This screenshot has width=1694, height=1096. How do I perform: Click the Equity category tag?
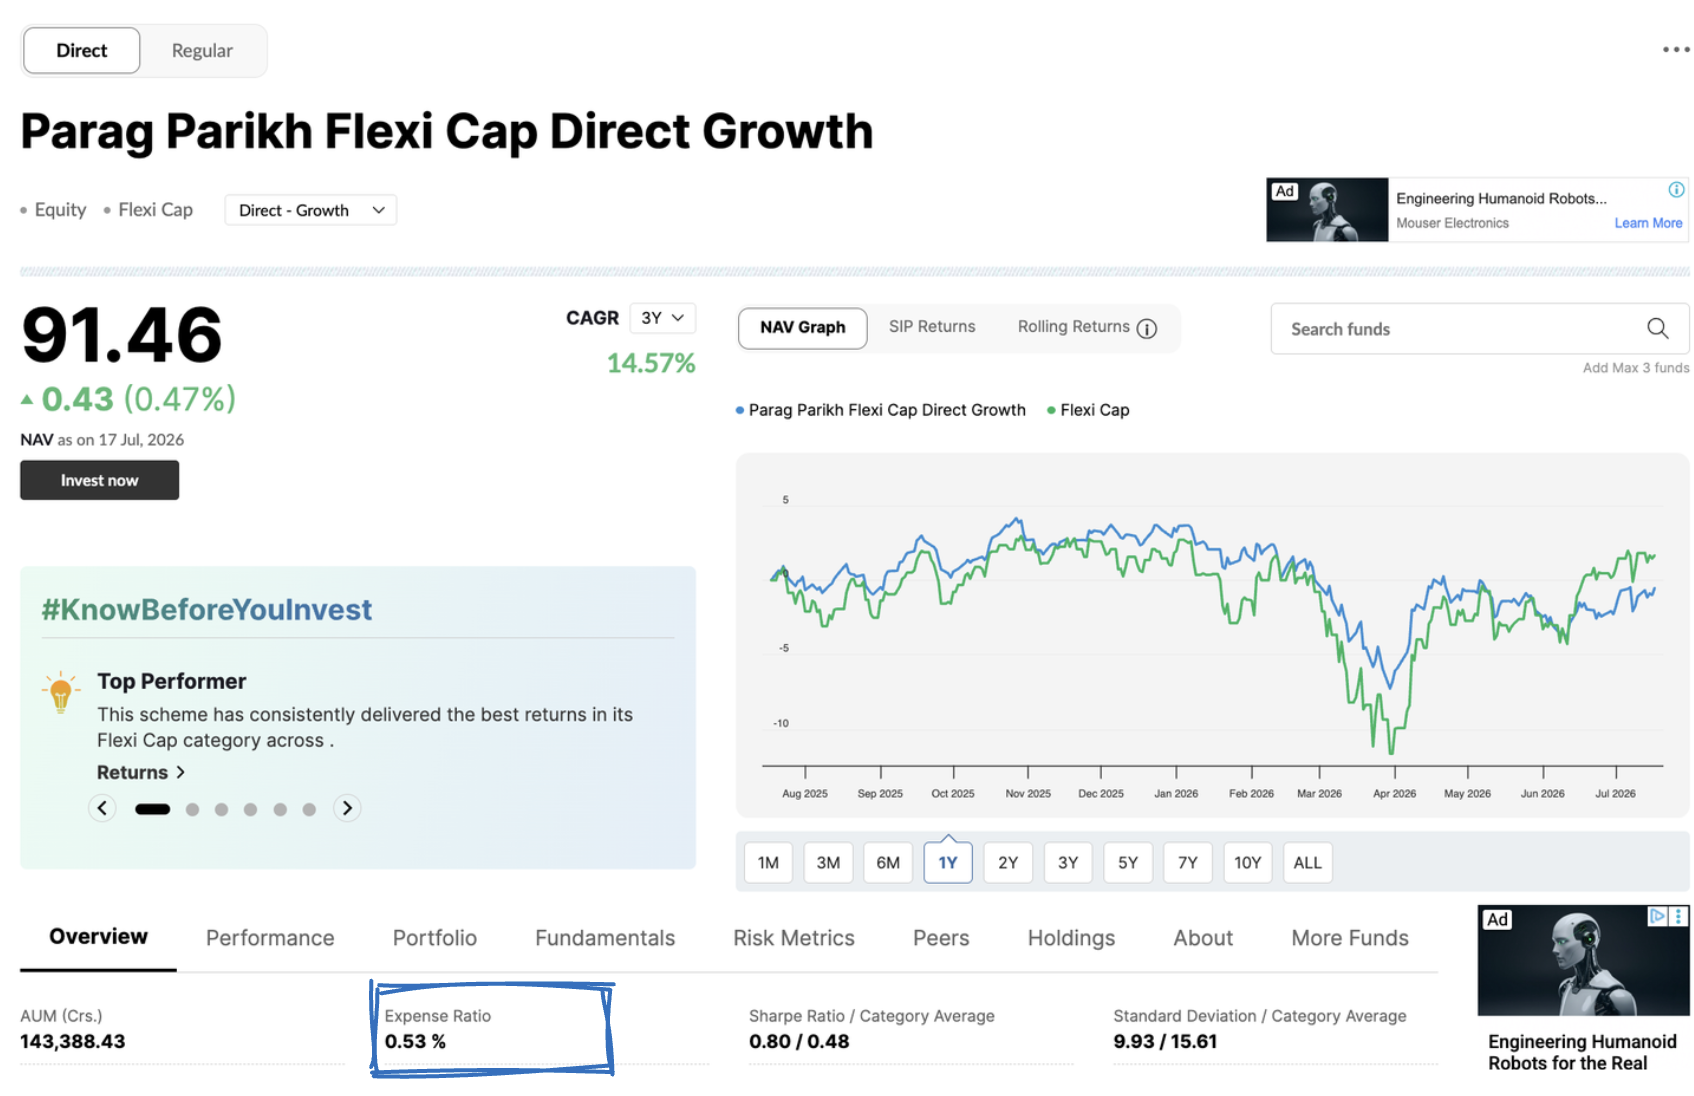(x=60, y=210)
